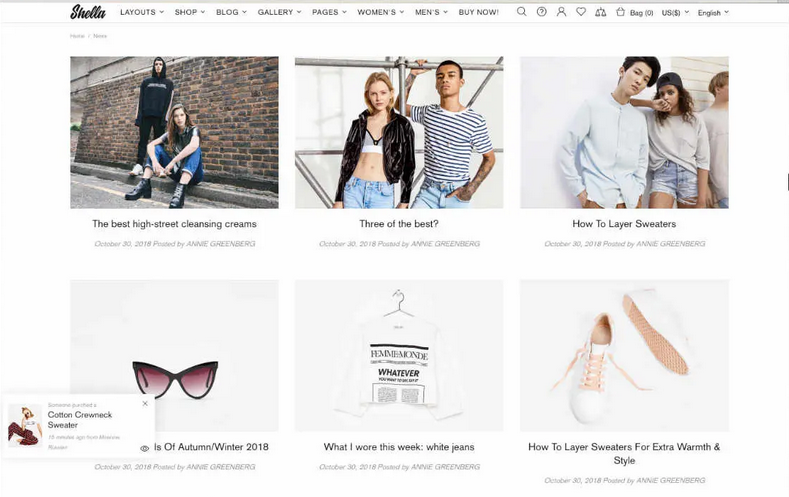The image size is (789, 497).
Task: Click the Buy Now! link
Action: [x=478, y=13]
